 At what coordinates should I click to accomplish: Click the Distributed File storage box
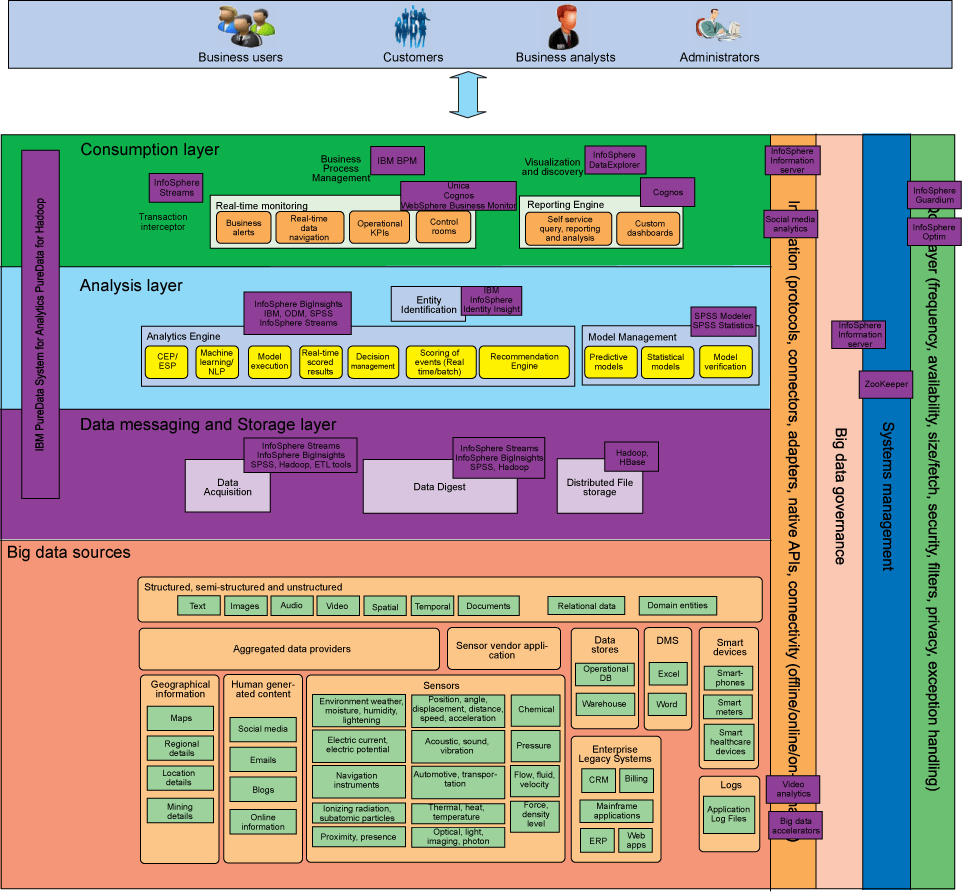[x=599, y=487]
